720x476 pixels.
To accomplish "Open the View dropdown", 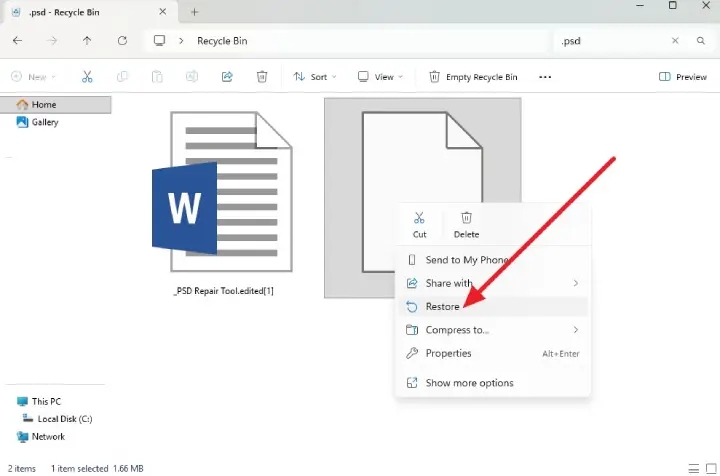I will tap(380, 77).
